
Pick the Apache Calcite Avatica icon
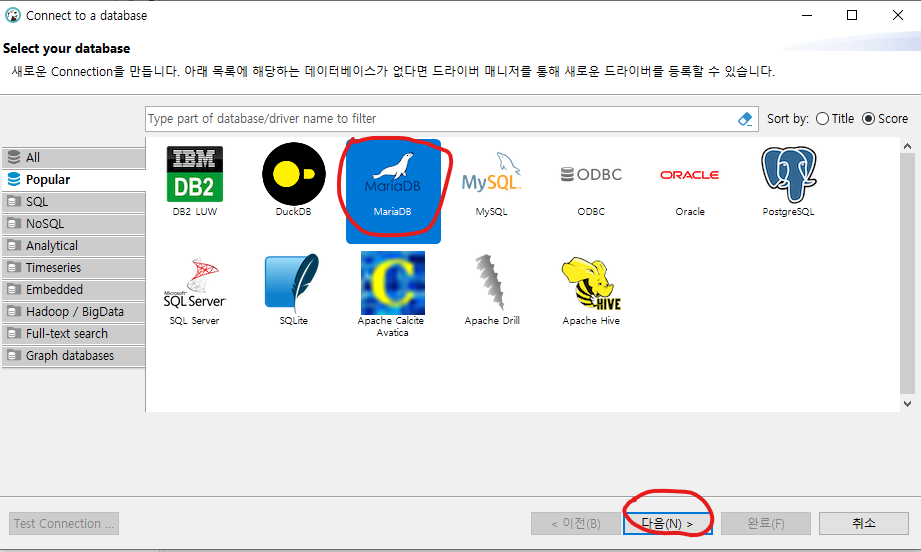[393, 283]
